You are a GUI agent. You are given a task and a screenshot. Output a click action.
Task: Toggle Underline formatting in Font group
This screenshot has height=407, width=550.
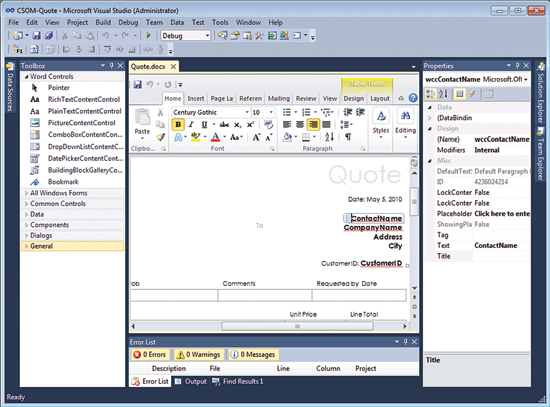pos(204,125)
